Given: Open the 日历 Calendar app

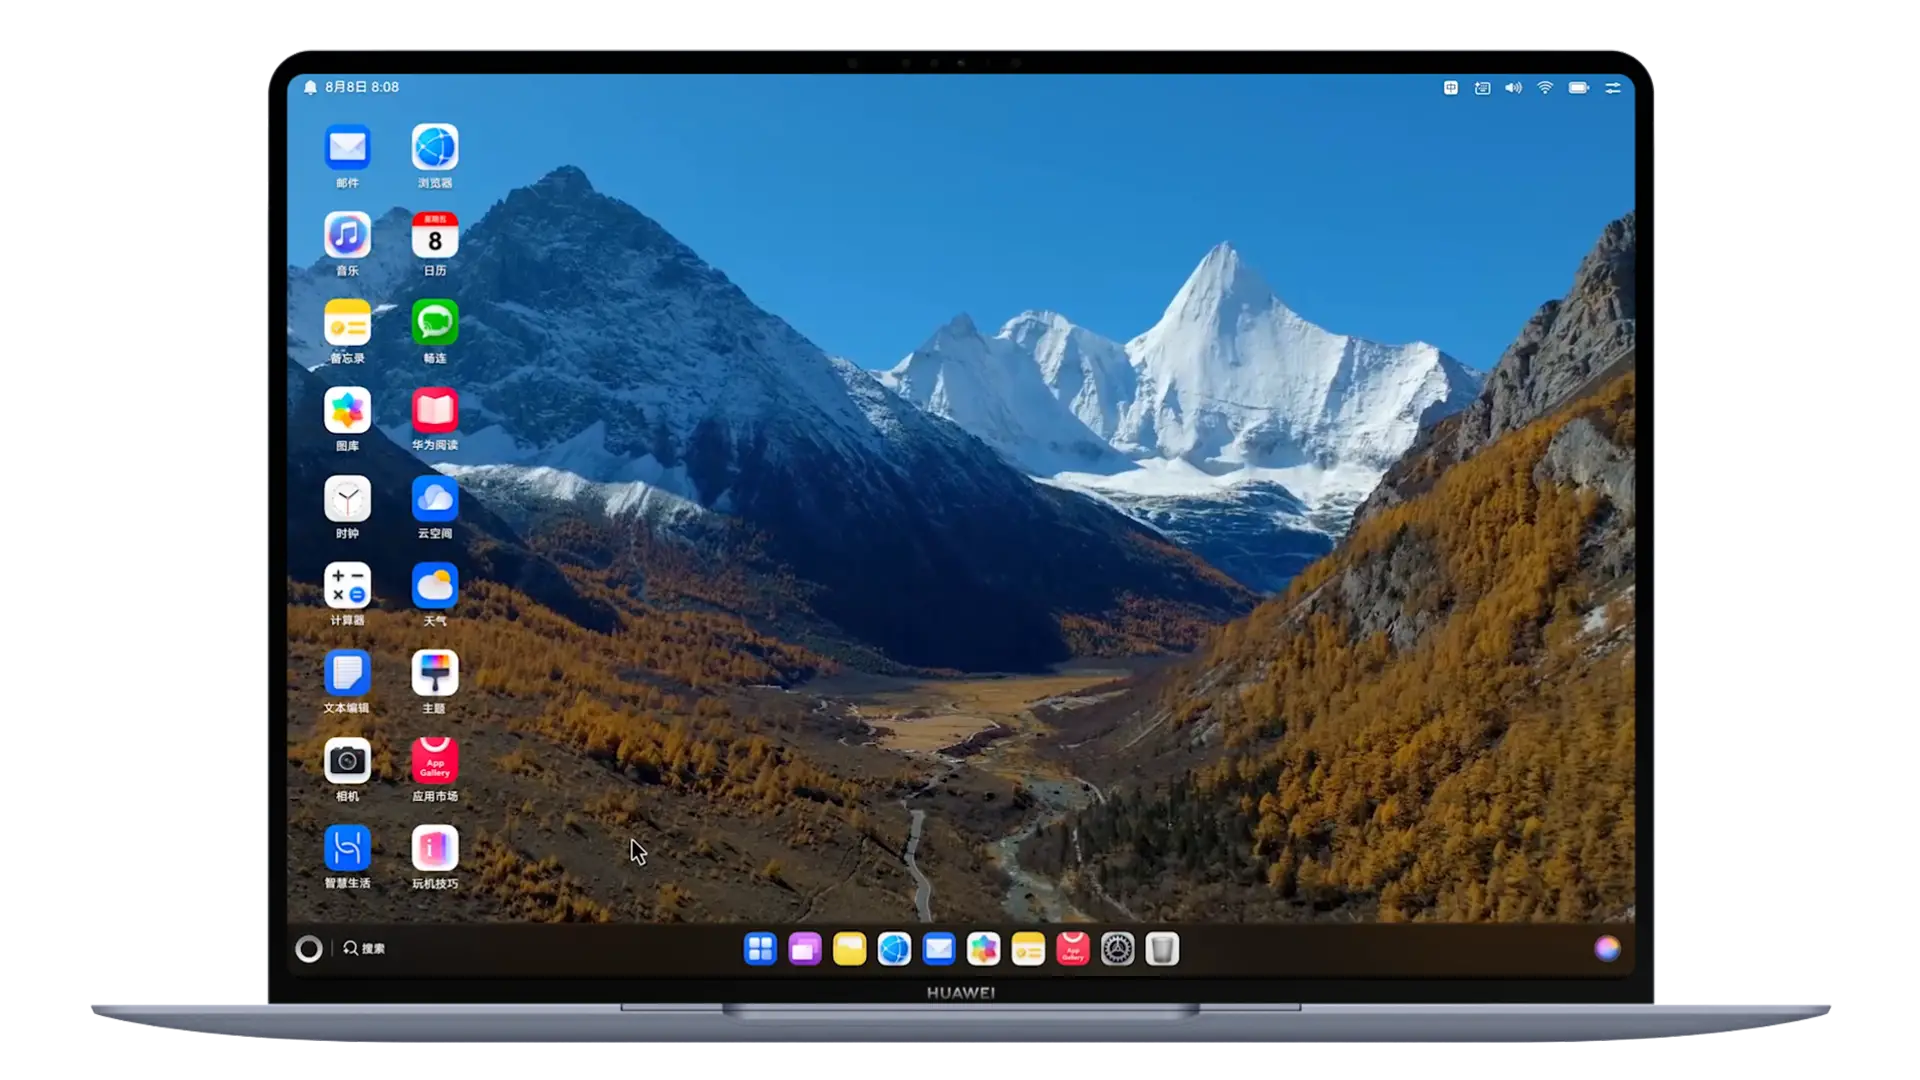Looking at the screenshot, I should (x=435, y=236).
